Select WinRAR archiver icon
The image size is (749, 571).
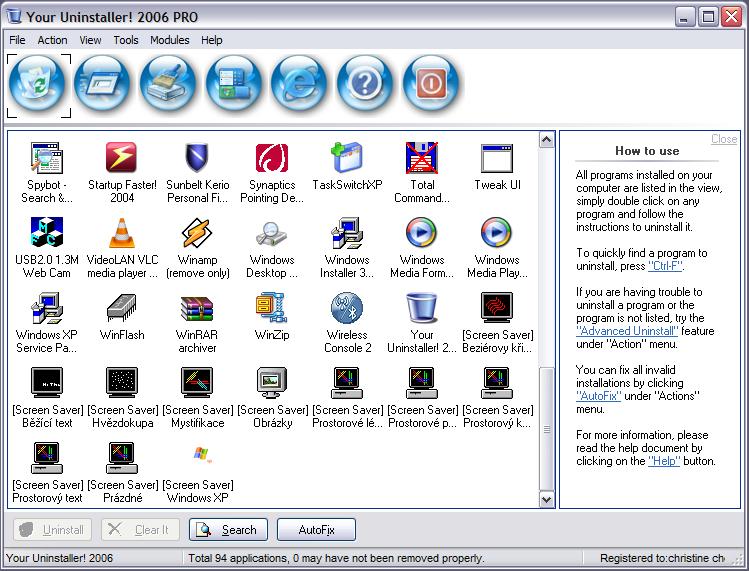[x=197, y=307]
